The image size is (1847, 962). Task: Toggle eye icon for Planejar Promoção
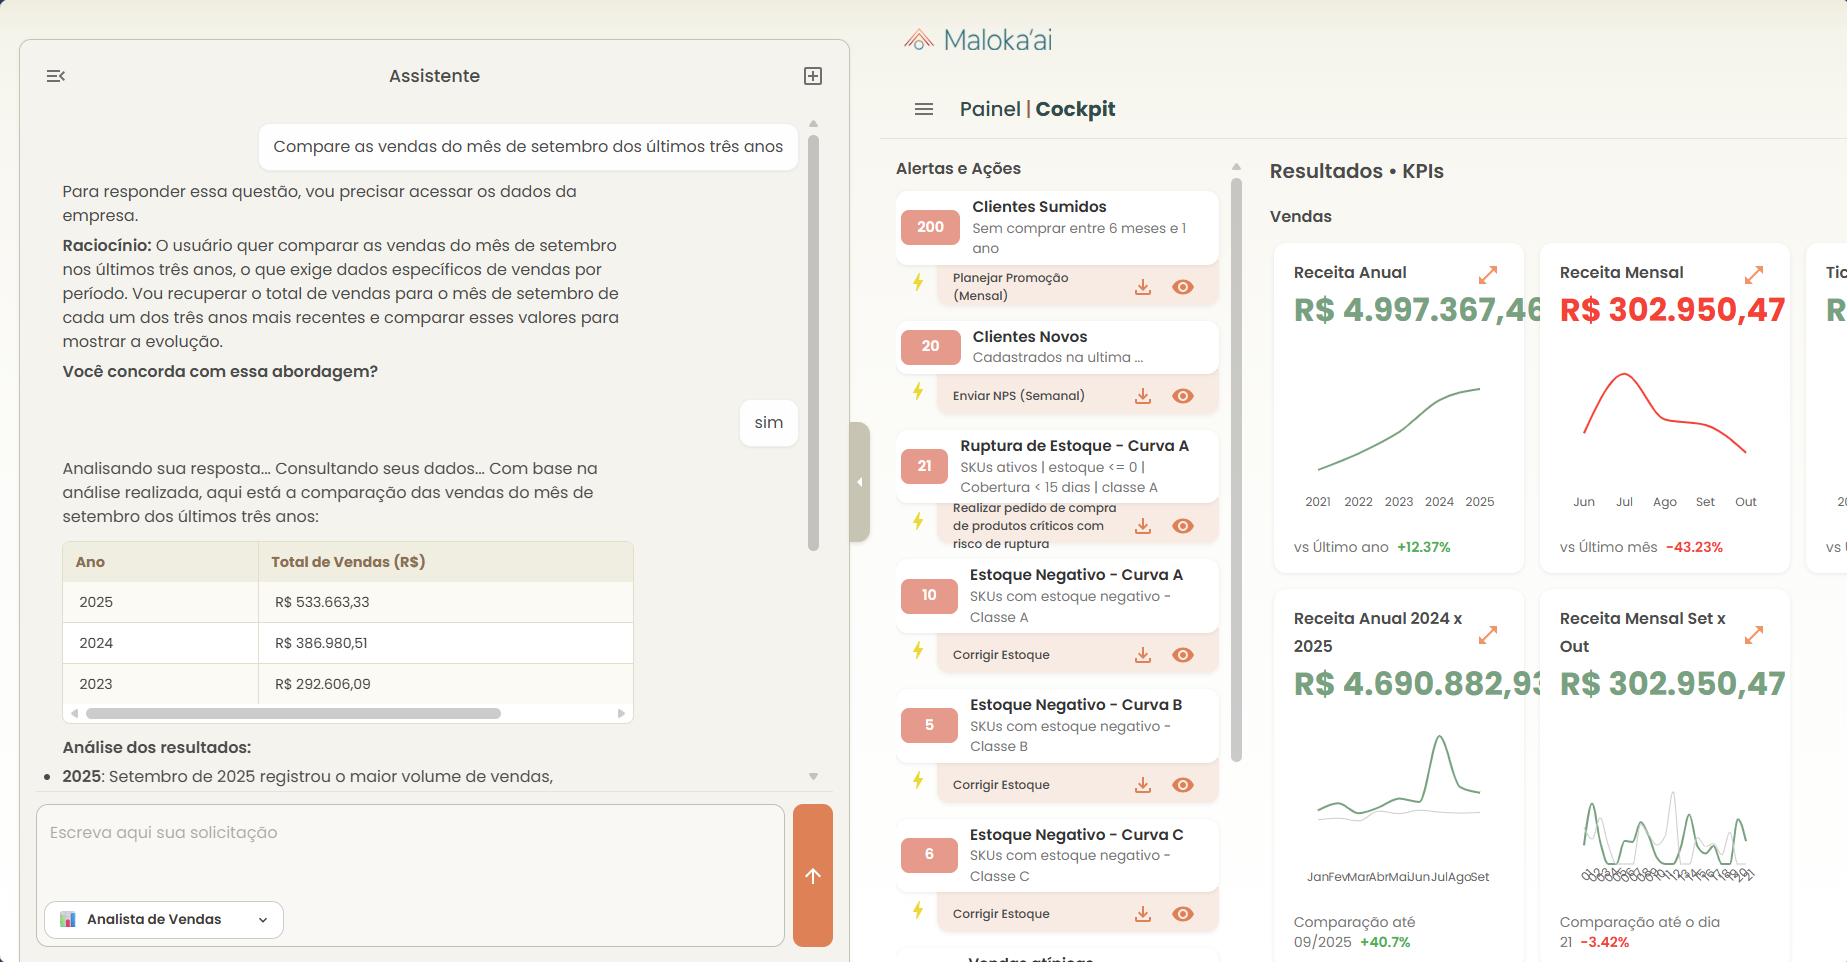click(1183, 287)
